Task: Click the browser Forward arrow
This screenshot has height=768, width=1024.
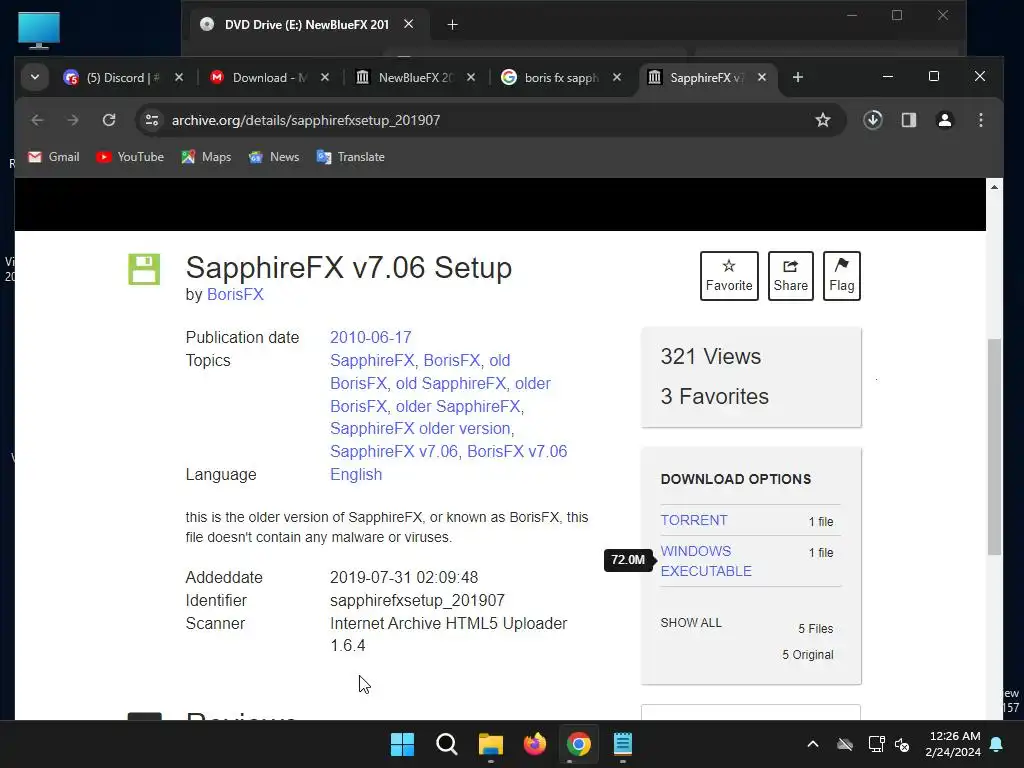Action: coord(72,120)
